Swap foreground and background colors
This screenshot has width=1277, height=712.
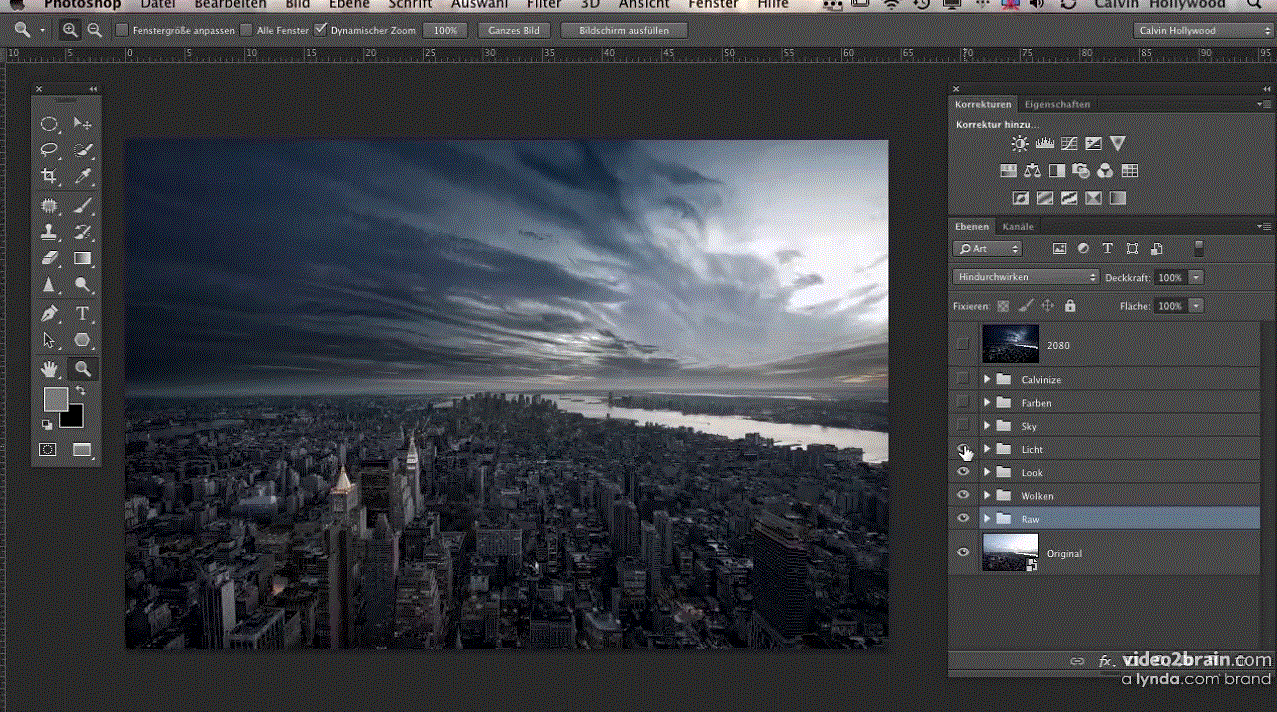click(x=80, y=391)
